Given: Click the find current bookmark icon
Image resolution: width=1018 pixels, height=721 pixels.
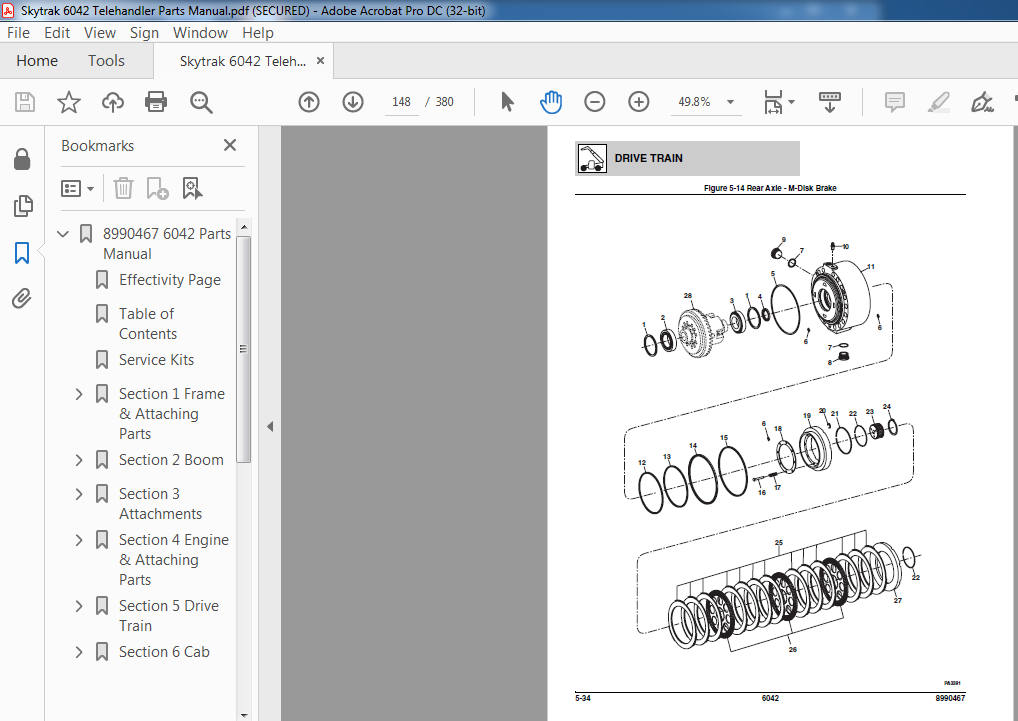Looking at the screenshot, I should (x=192, y=189).
